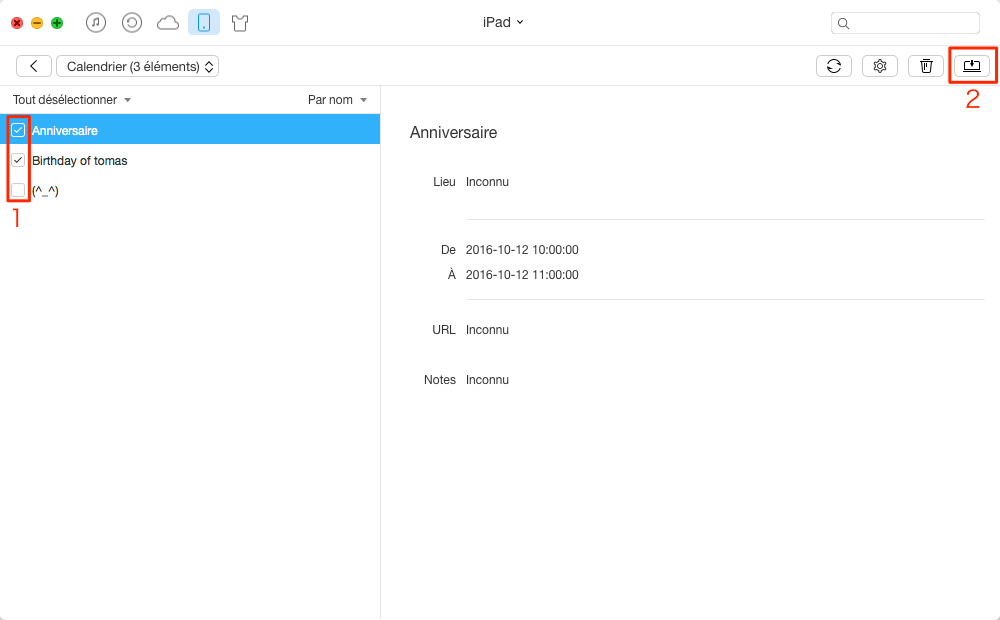Viewport: 1000px width, 620px height.
Task: Open the T-shirt skin icon
Action: [x=240, y=24]
